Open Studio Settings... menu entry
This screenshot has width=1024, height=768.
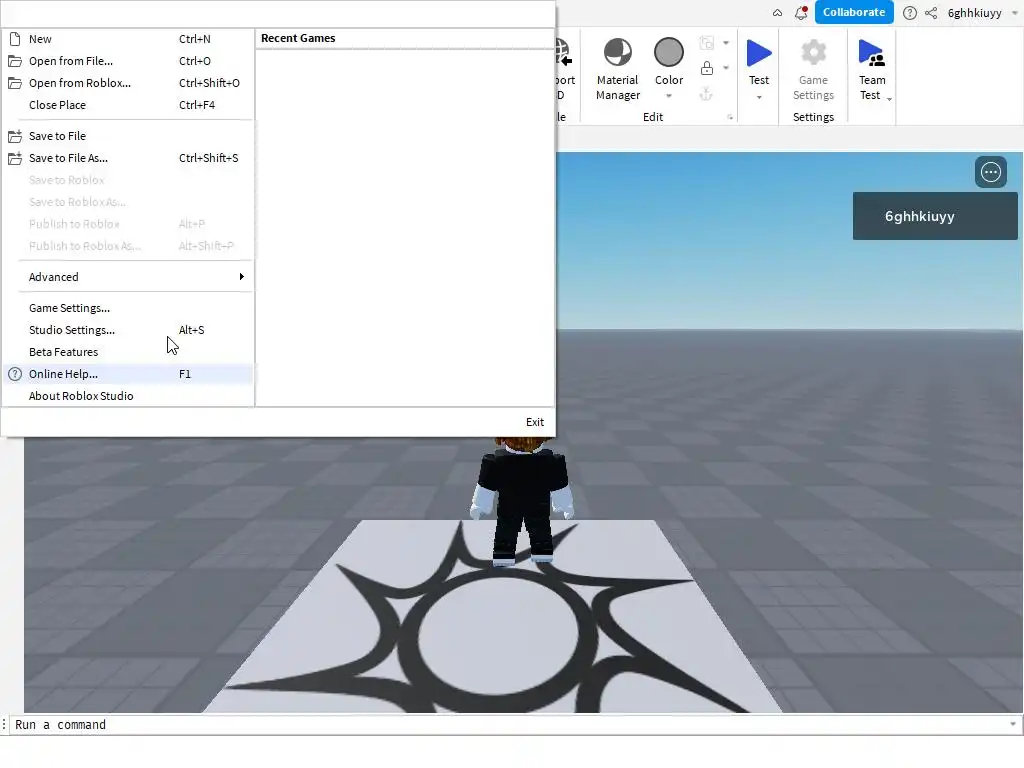(128, 330)
